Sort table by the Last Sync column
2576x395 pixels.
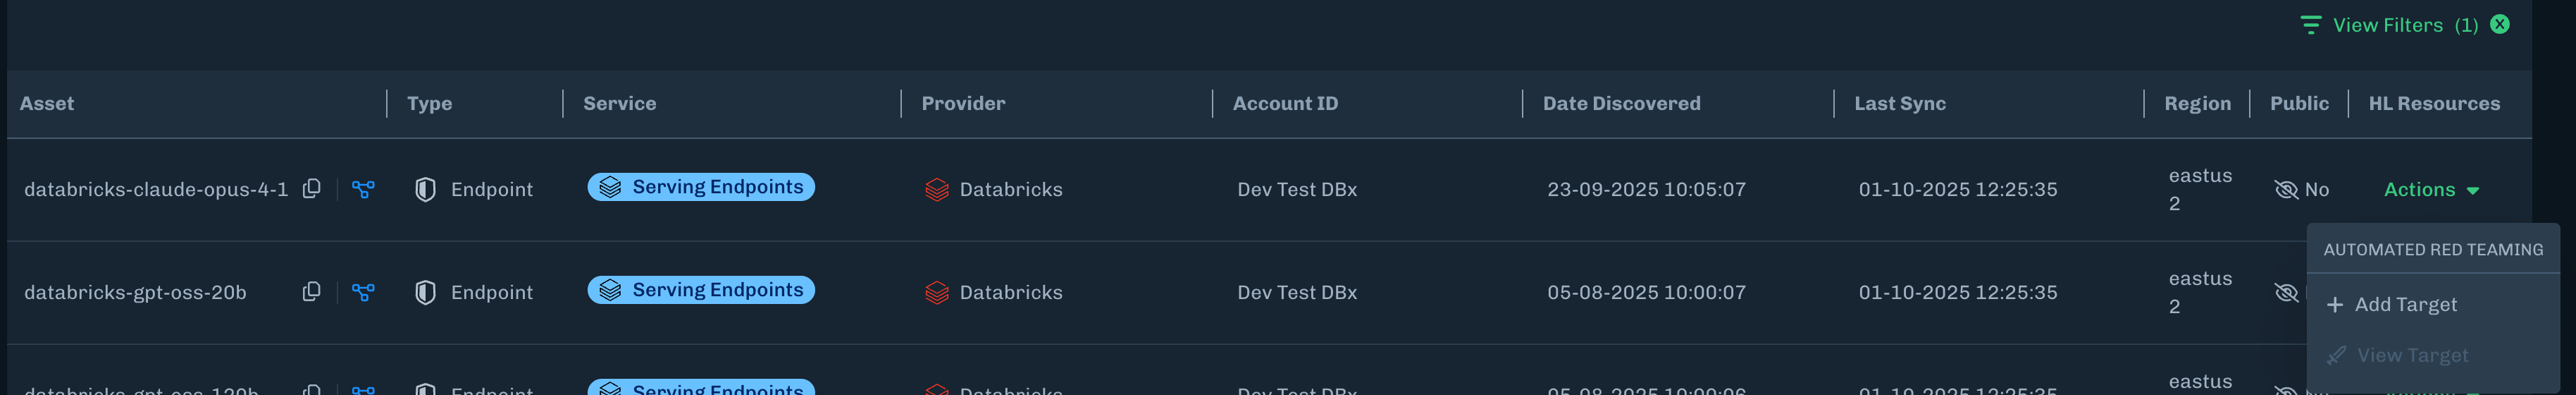(1899, 104)
